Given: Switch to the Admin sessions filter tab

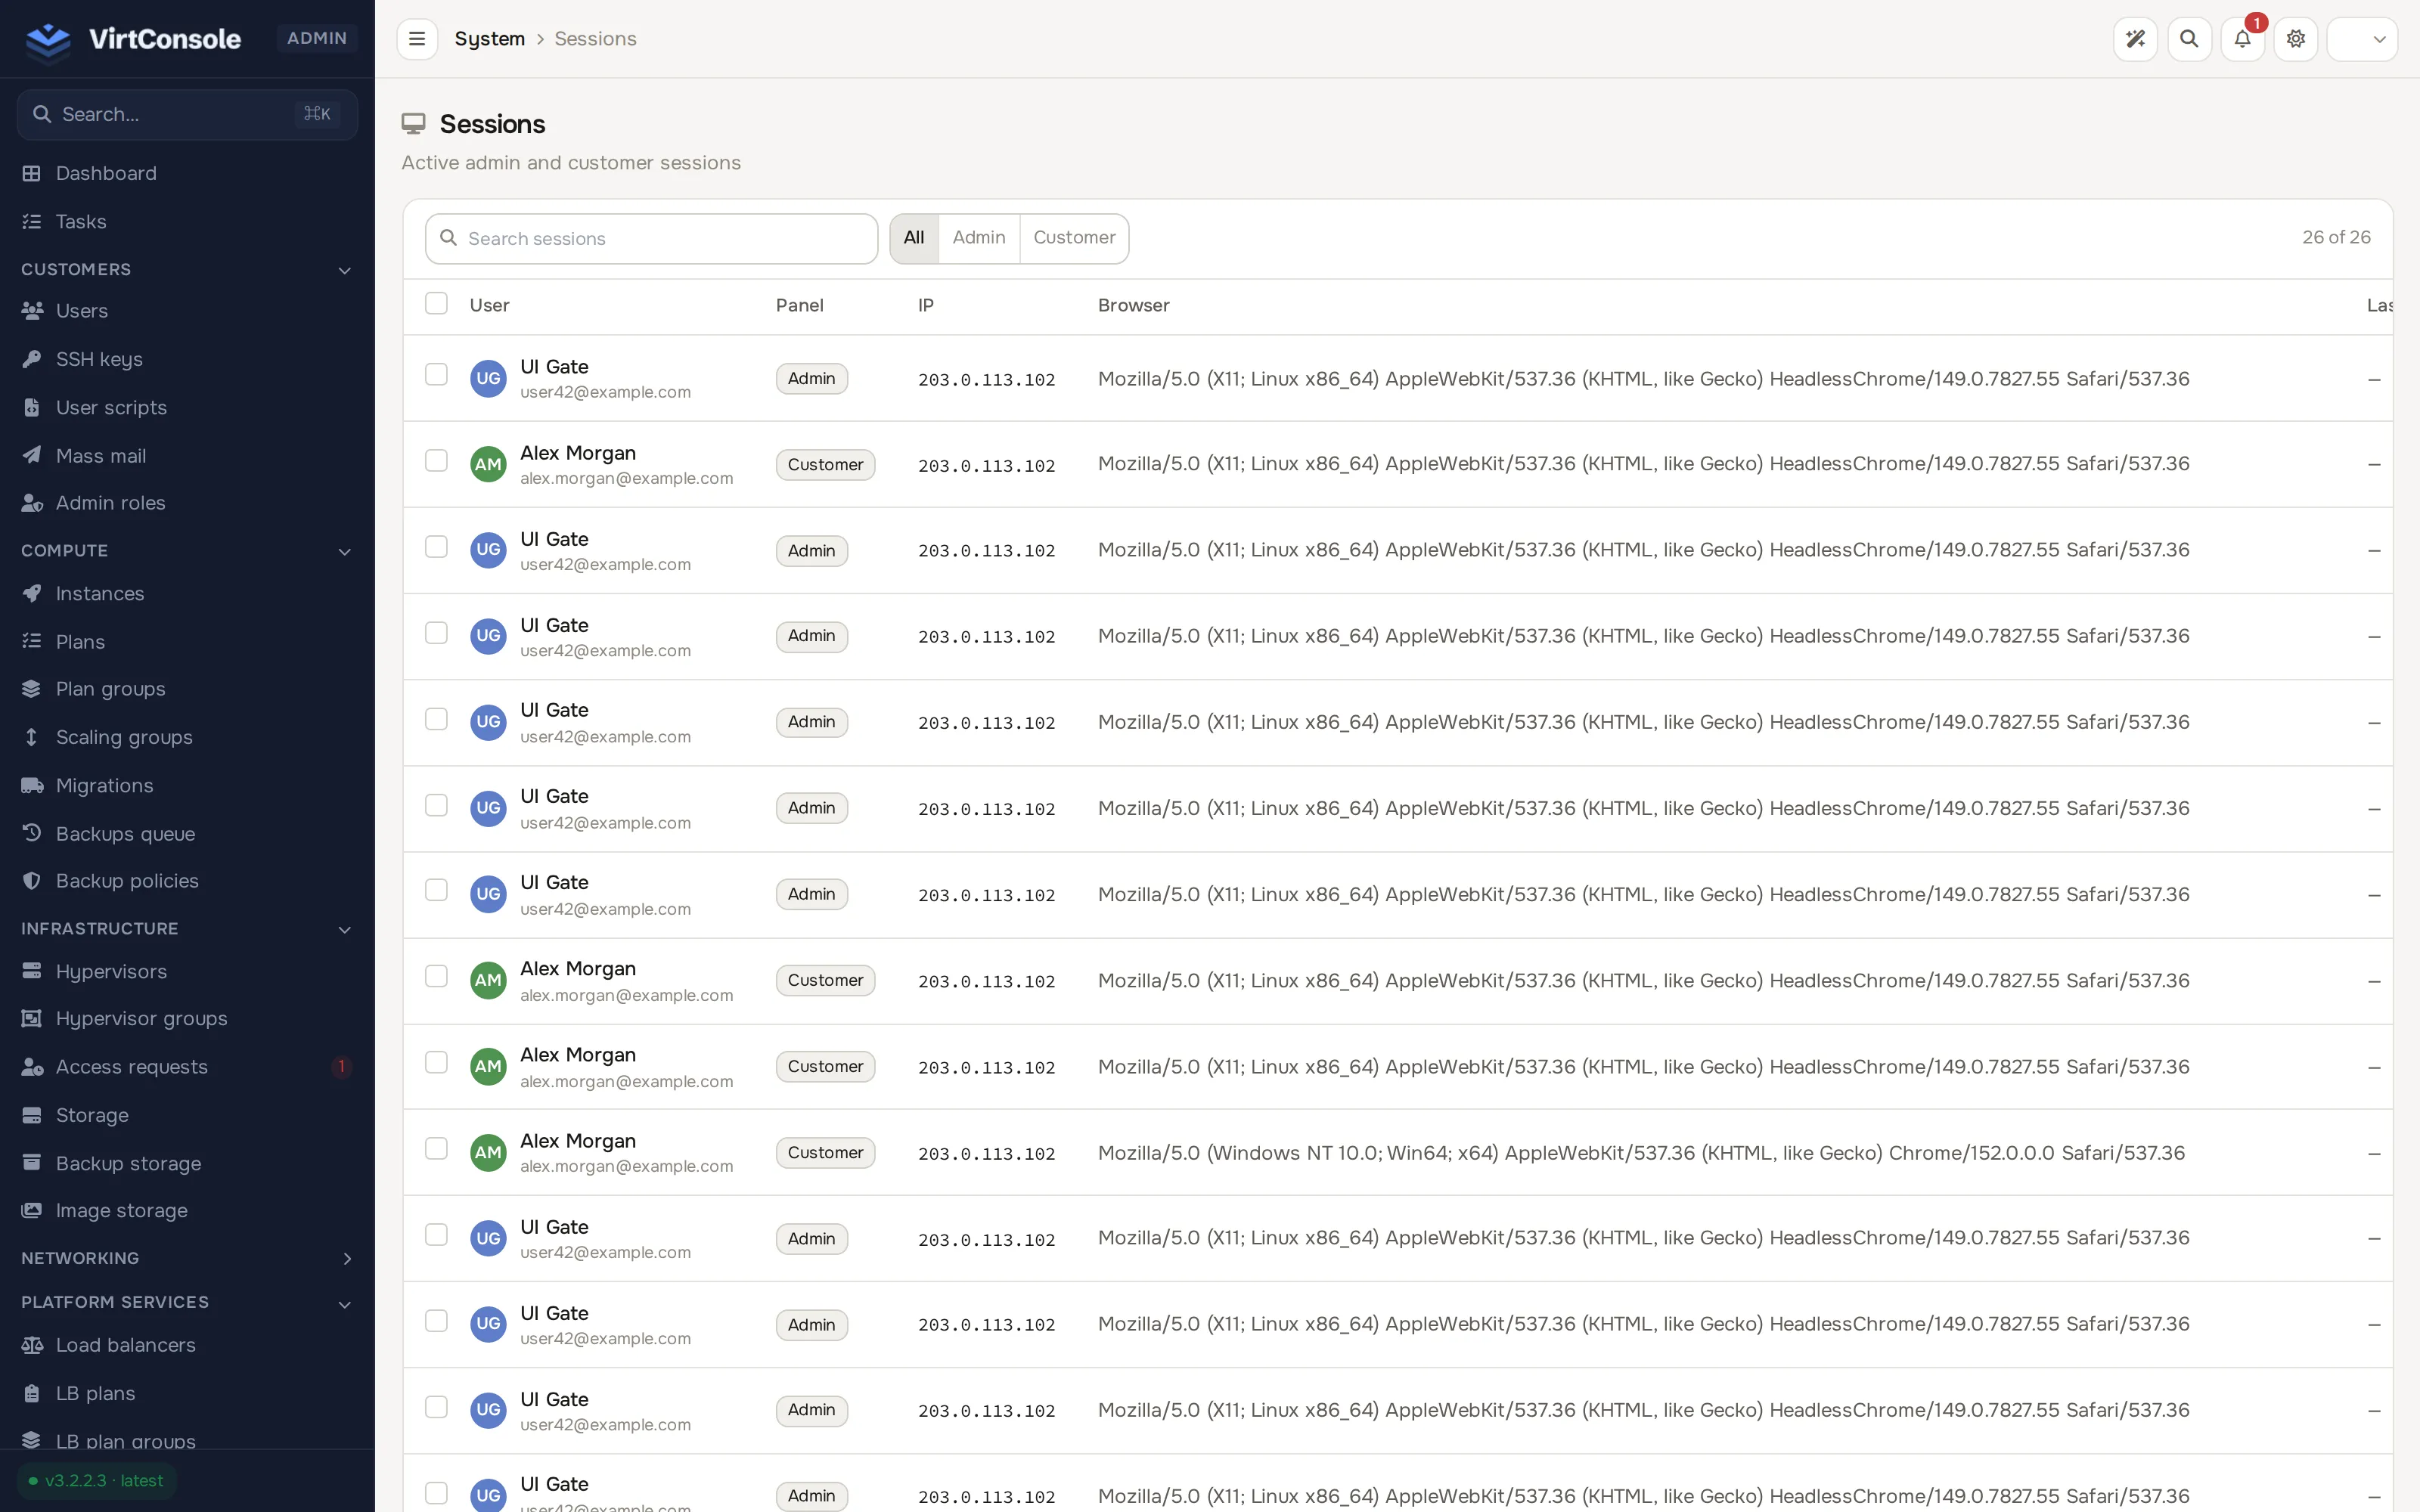Looking at the screenshot, I should coord(978,238).
